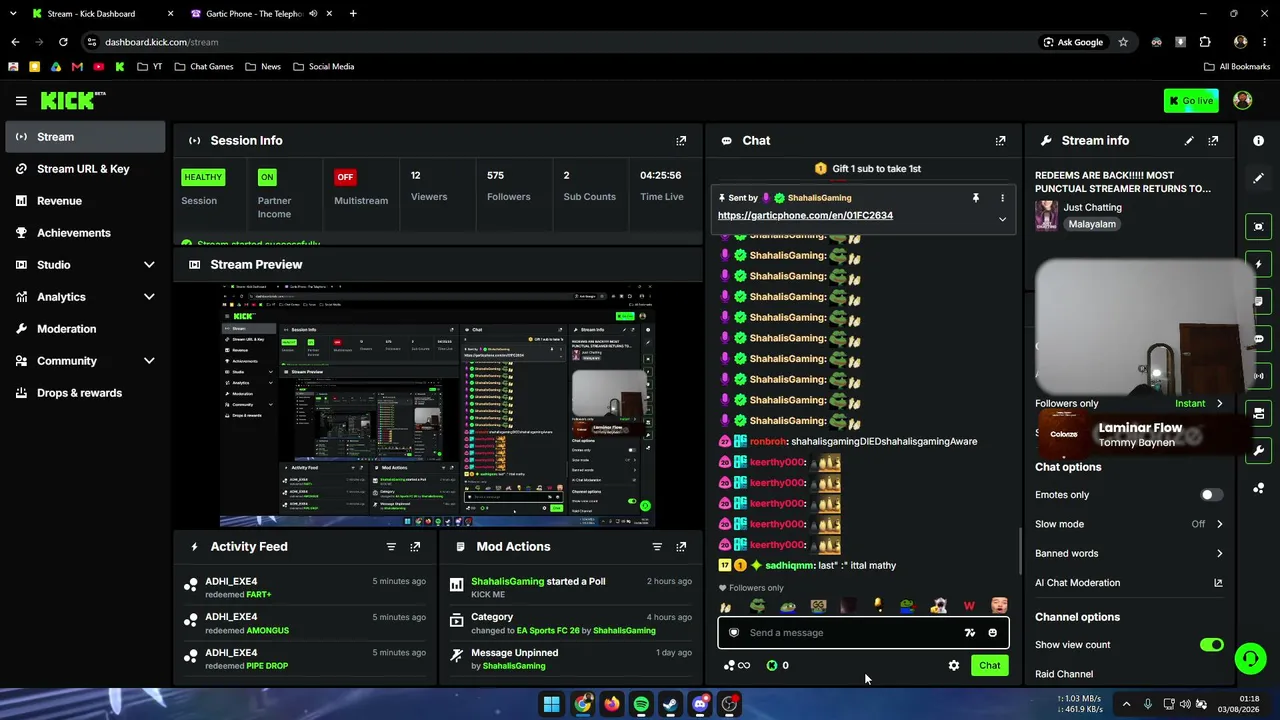
Task: Open Stream URL & Key page
Action: [85, 169]
